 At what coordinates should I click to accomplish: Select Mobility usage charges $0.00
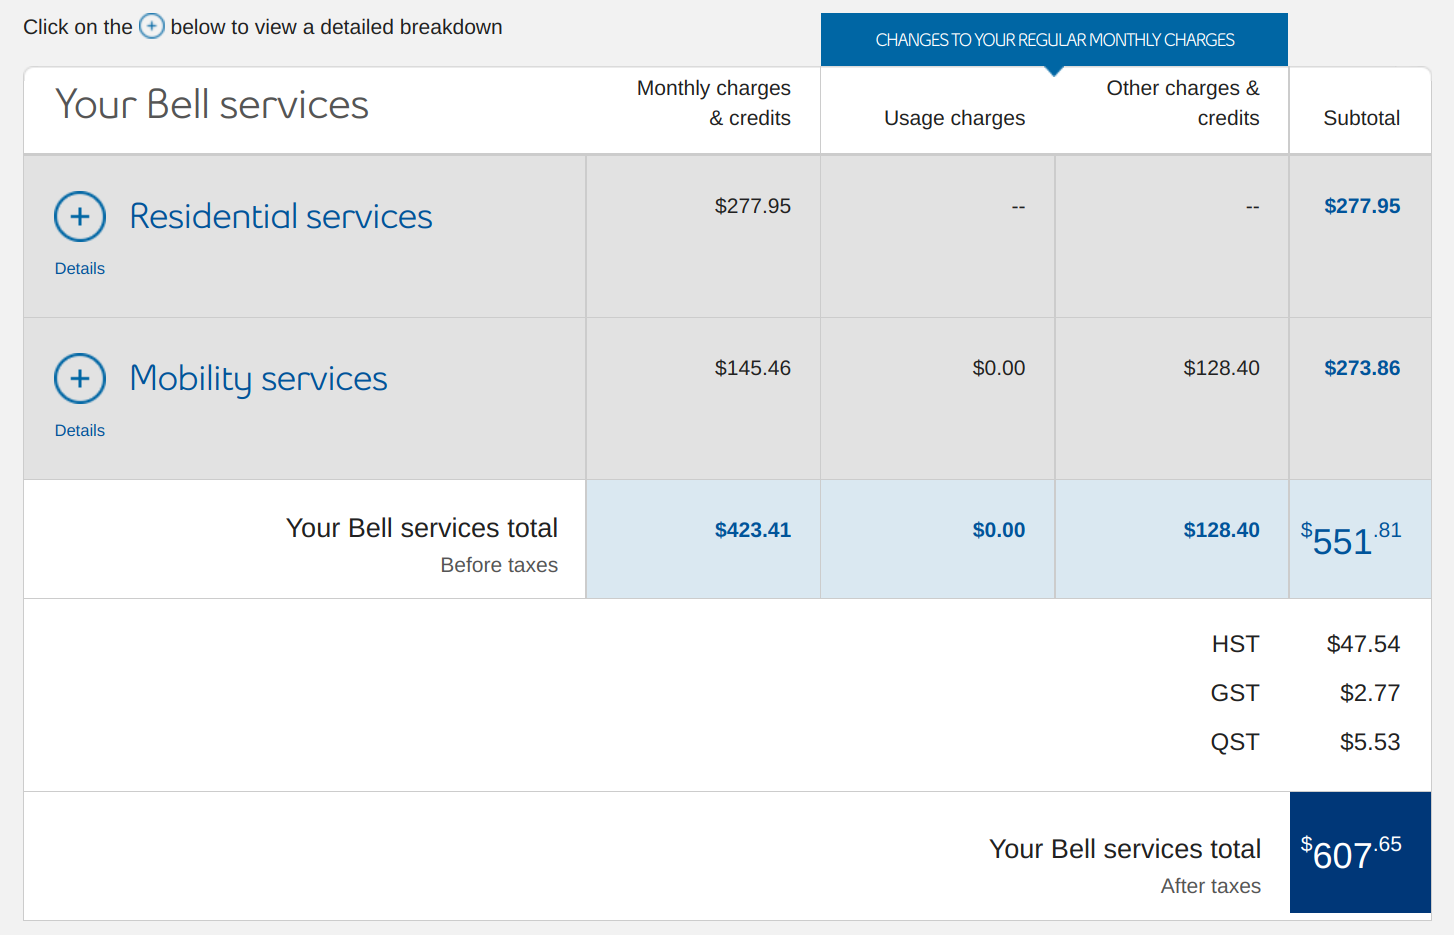click(999, 368)
